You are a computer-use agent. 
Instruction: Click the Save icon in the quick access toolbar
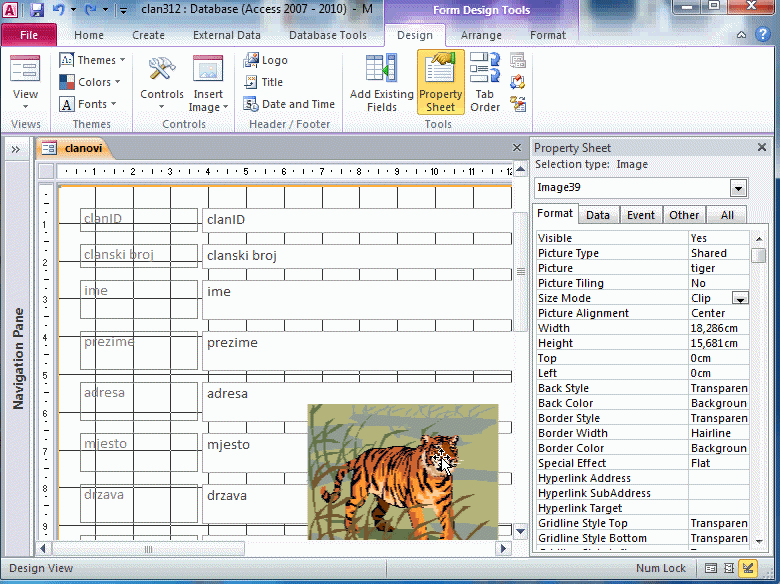[37, 10]
